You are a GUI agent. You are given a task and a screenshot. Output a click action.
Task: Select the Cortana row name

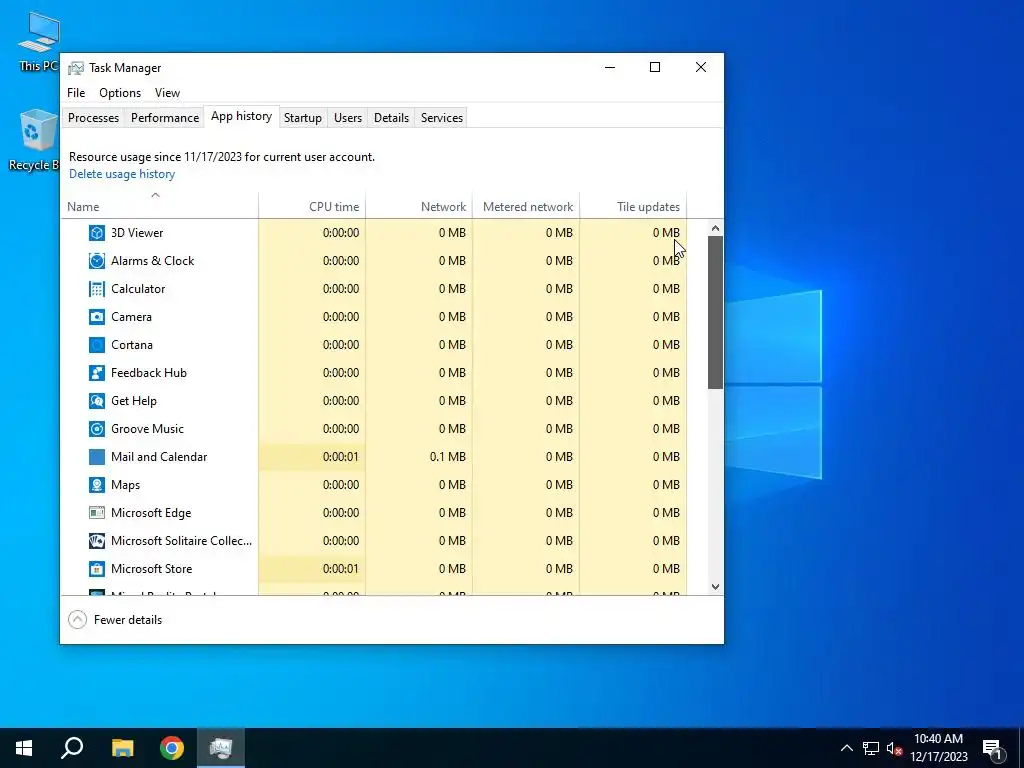131,345
